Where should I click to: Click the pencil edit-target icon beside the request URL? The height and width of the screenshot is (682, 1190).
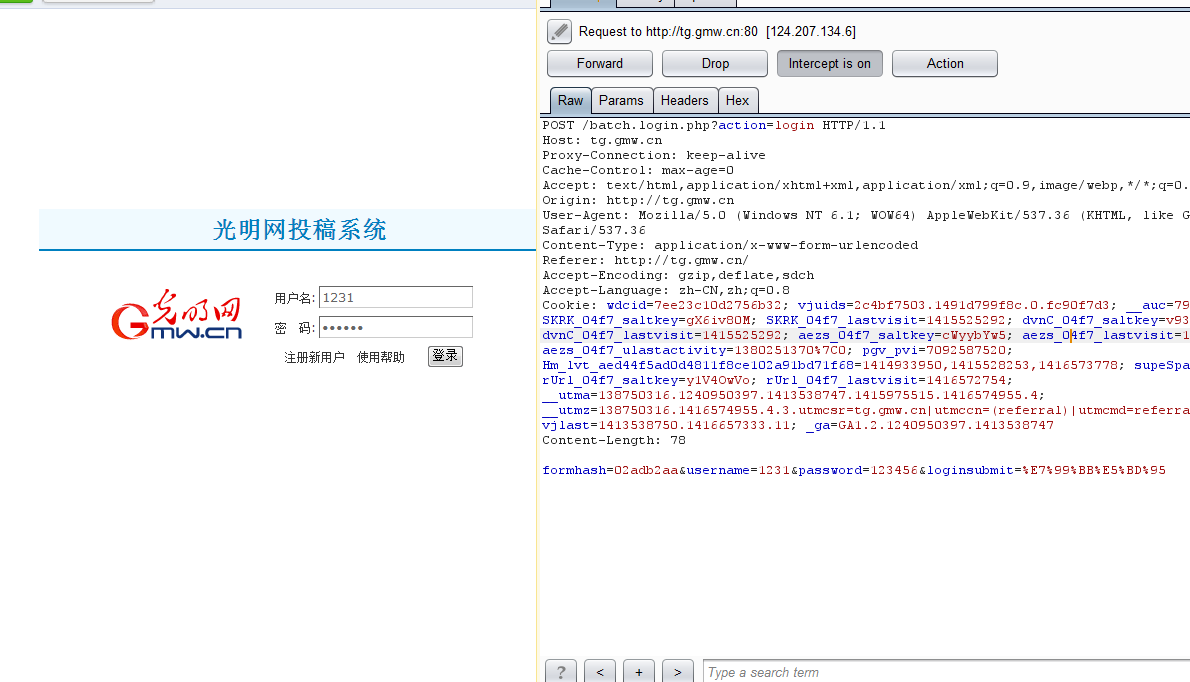(x=559, y=32)
